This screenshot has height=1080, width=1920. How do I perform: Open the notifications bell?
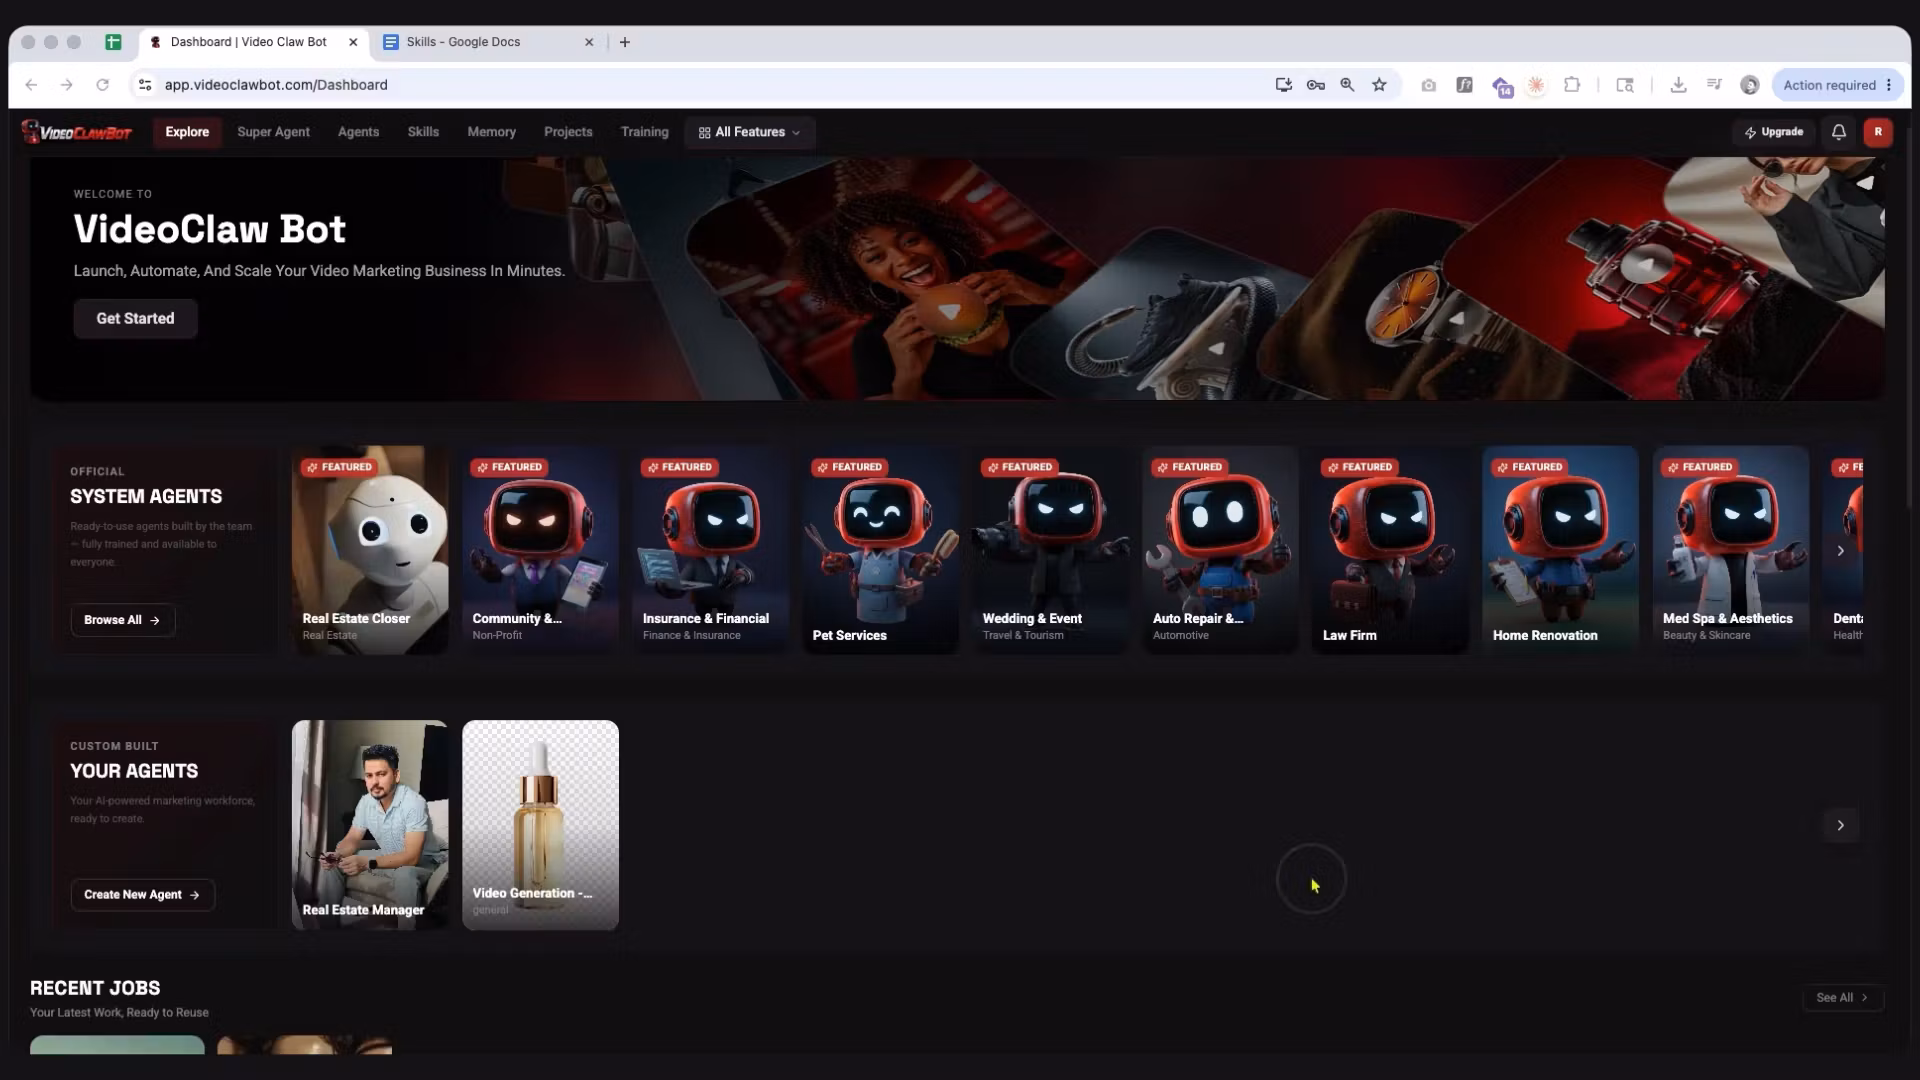pos(1838,132)
